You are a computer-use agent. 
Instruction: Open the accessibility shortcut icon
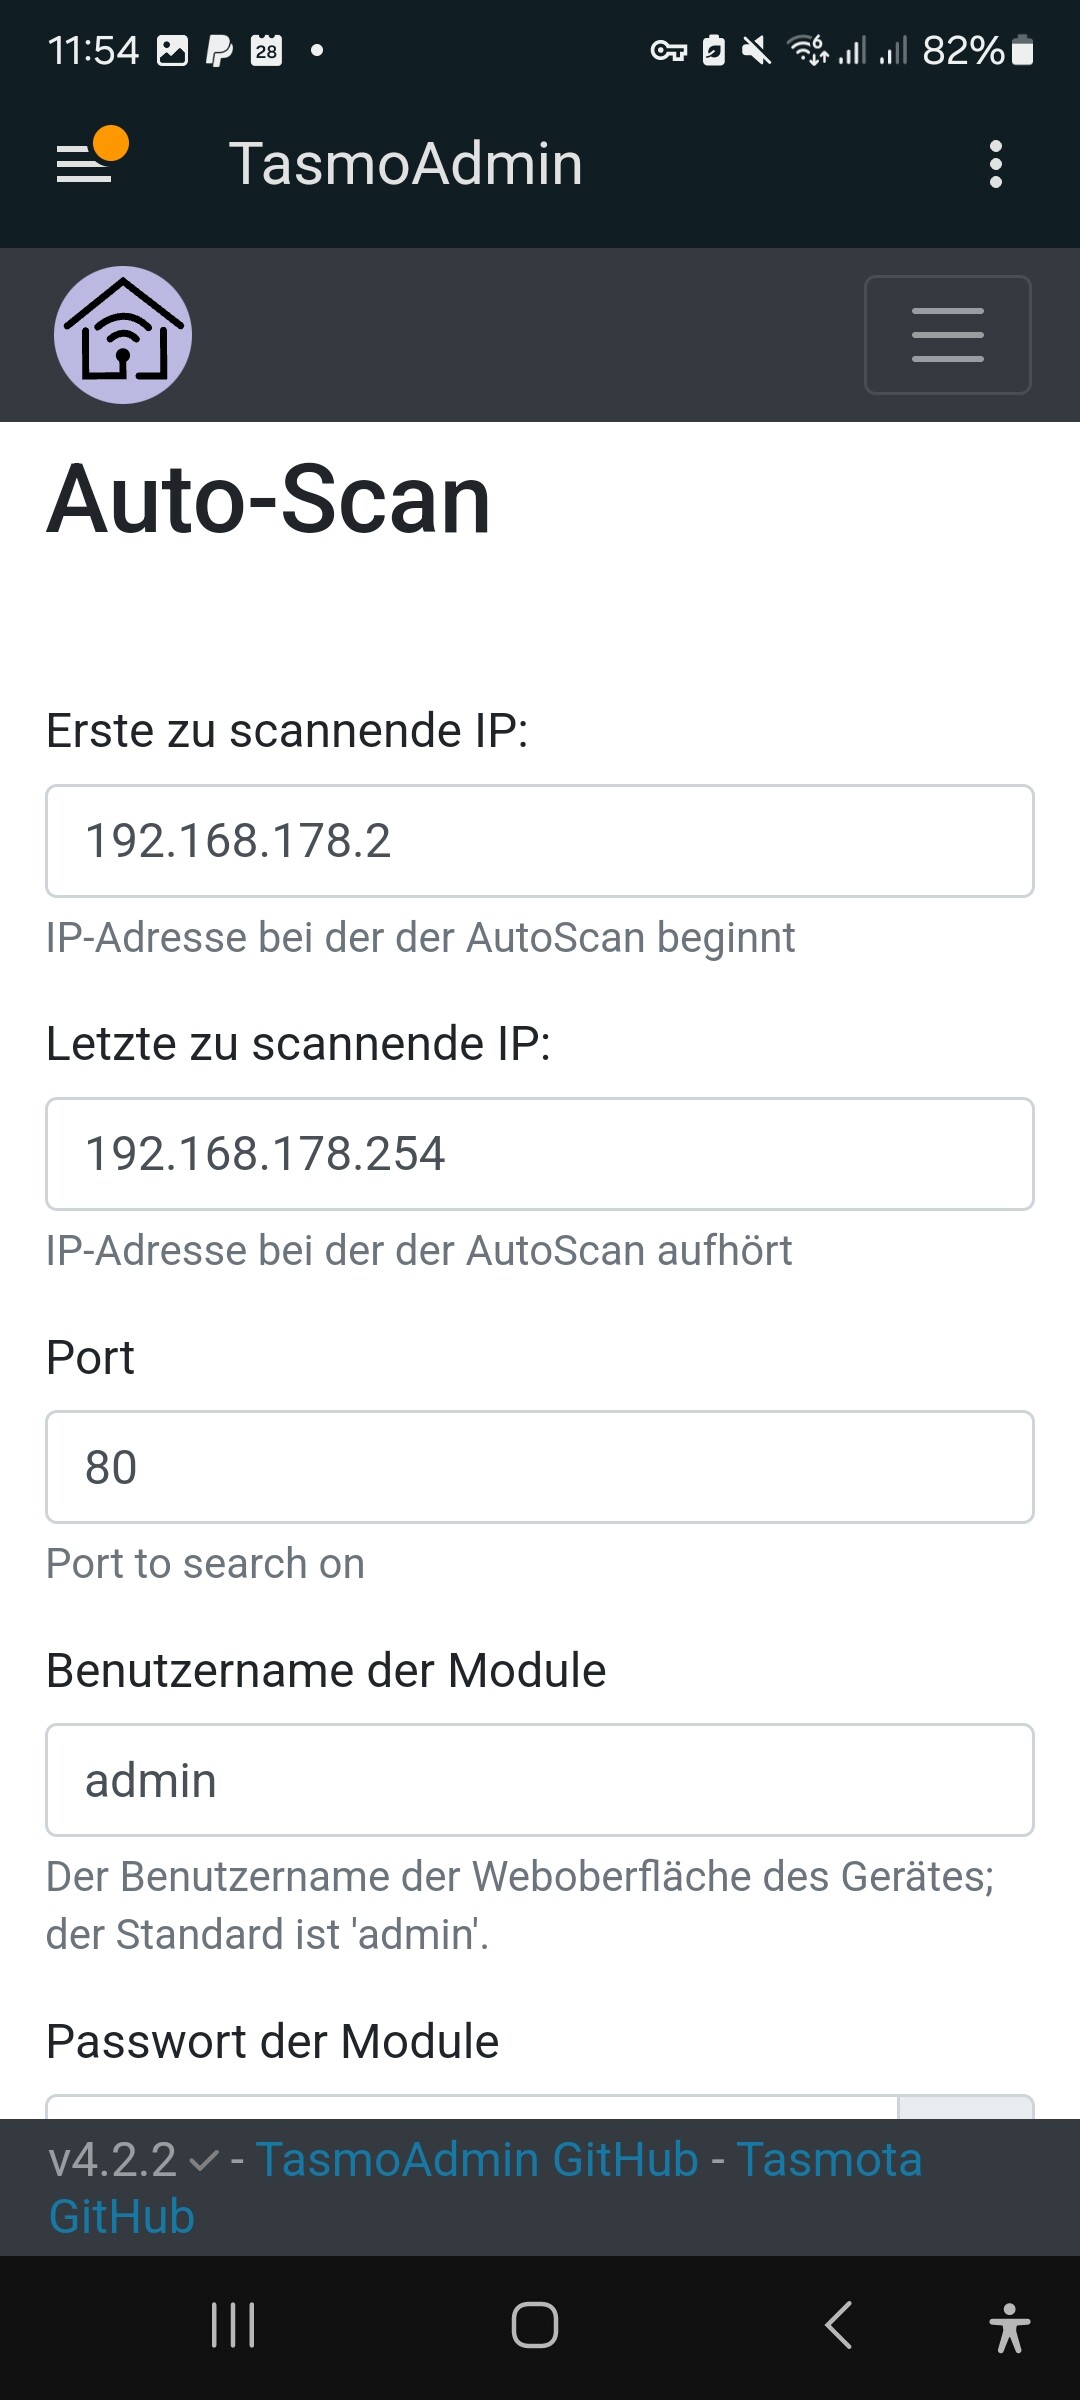1009,2327
